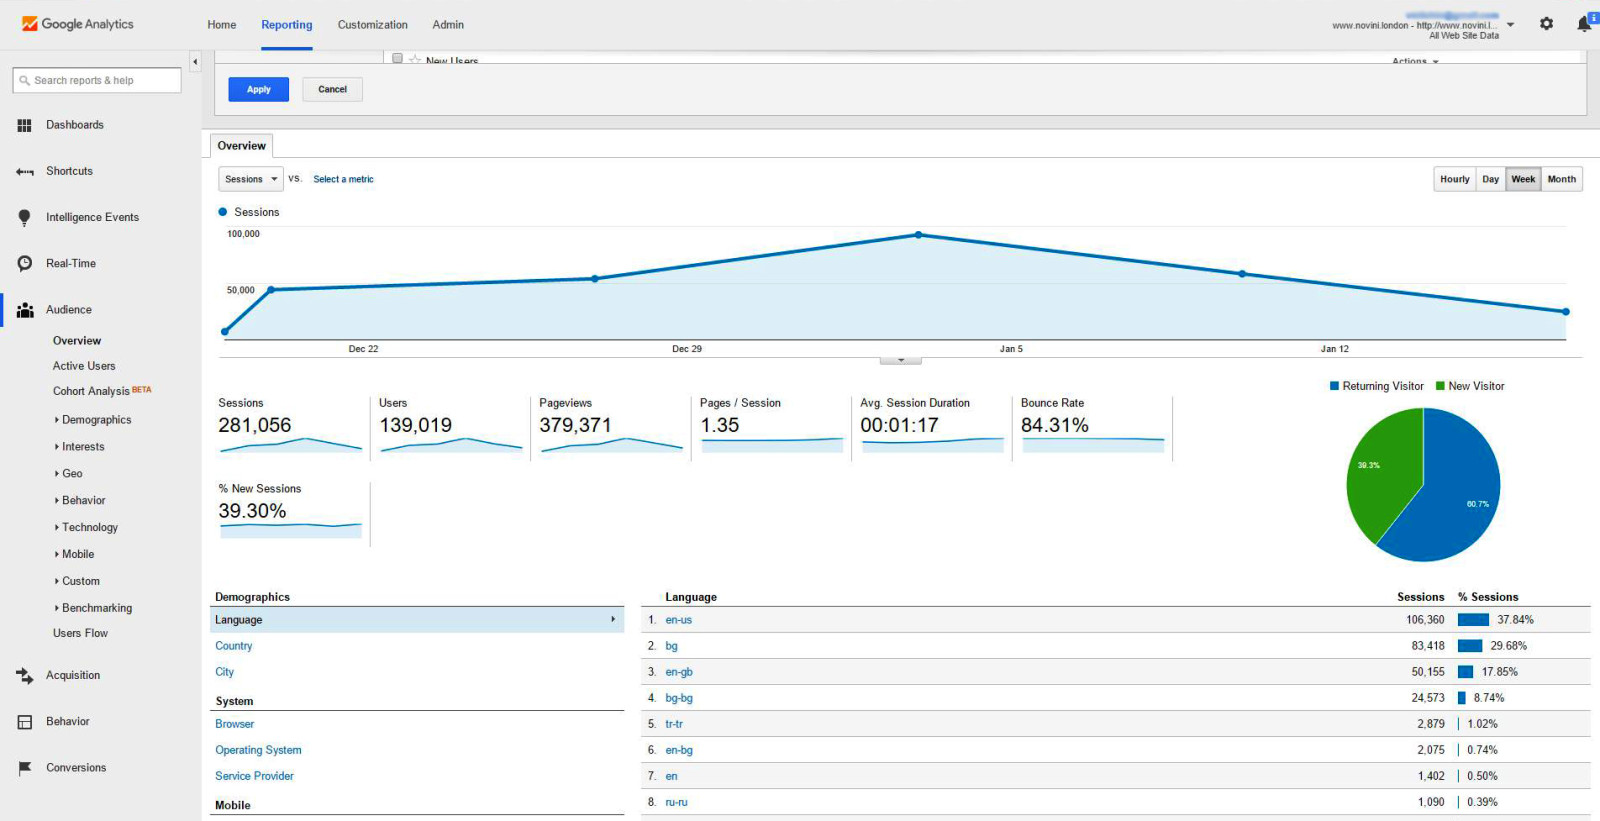Check the New Users segment checkbox
Viewport: 1600px width, 821px height.
coord(398,59)
